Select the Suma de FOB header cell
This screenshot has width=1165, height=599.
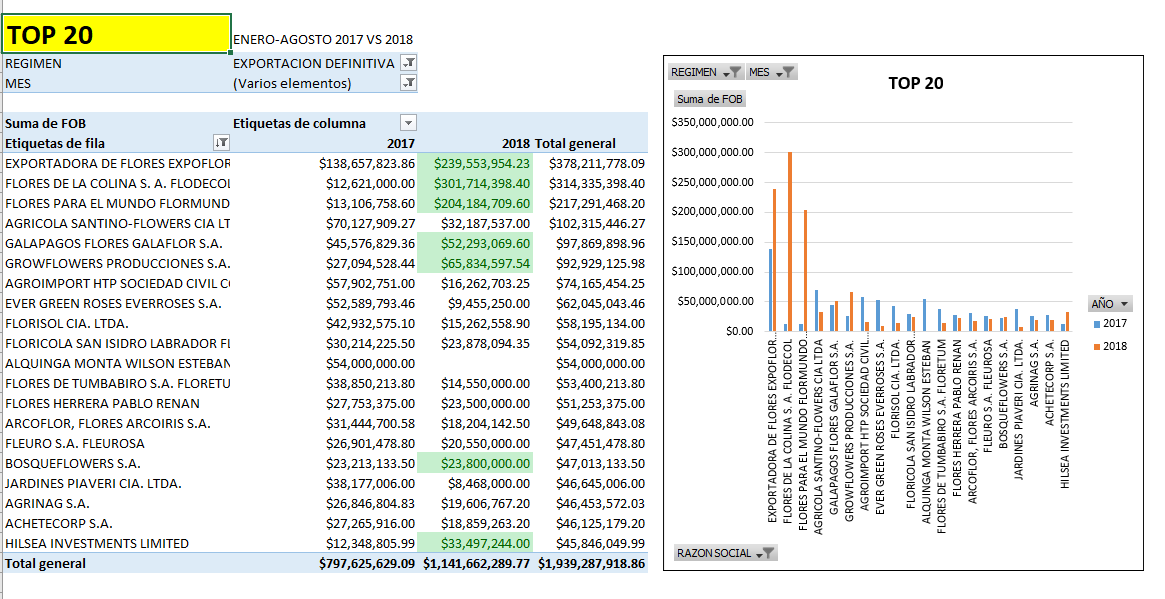pos(45,123)
